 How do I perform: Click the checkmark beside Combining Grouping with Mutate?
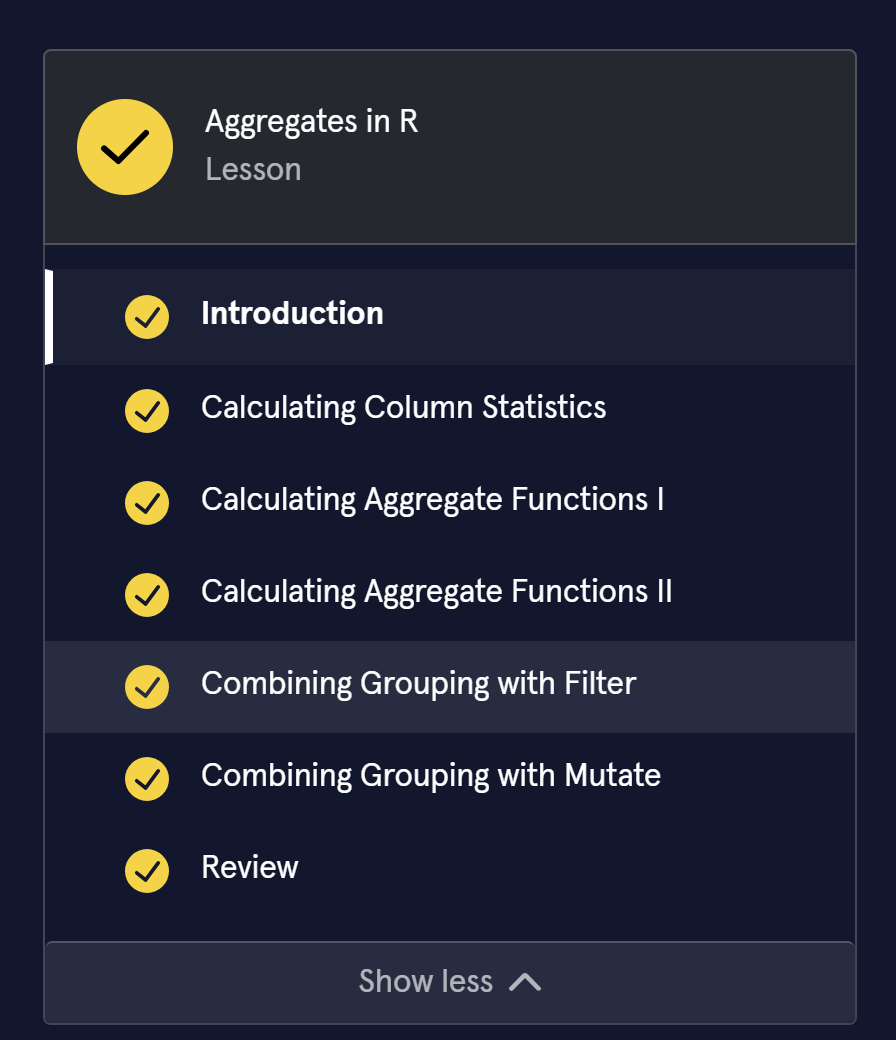pos(147,778)
